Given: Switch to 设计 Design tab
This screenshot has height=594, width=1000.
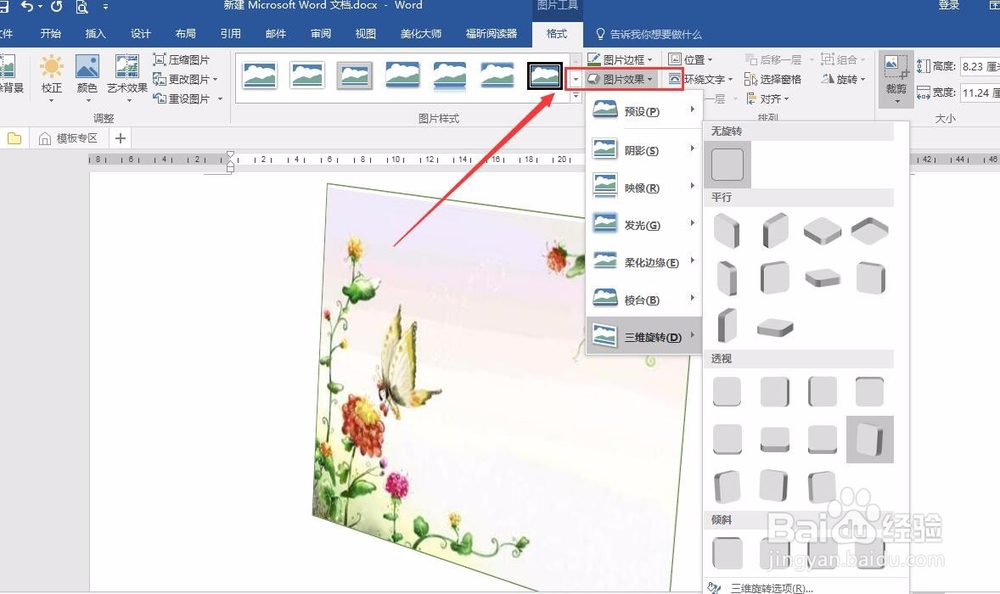Looking at the screenshot, I should tap(140, 33).
